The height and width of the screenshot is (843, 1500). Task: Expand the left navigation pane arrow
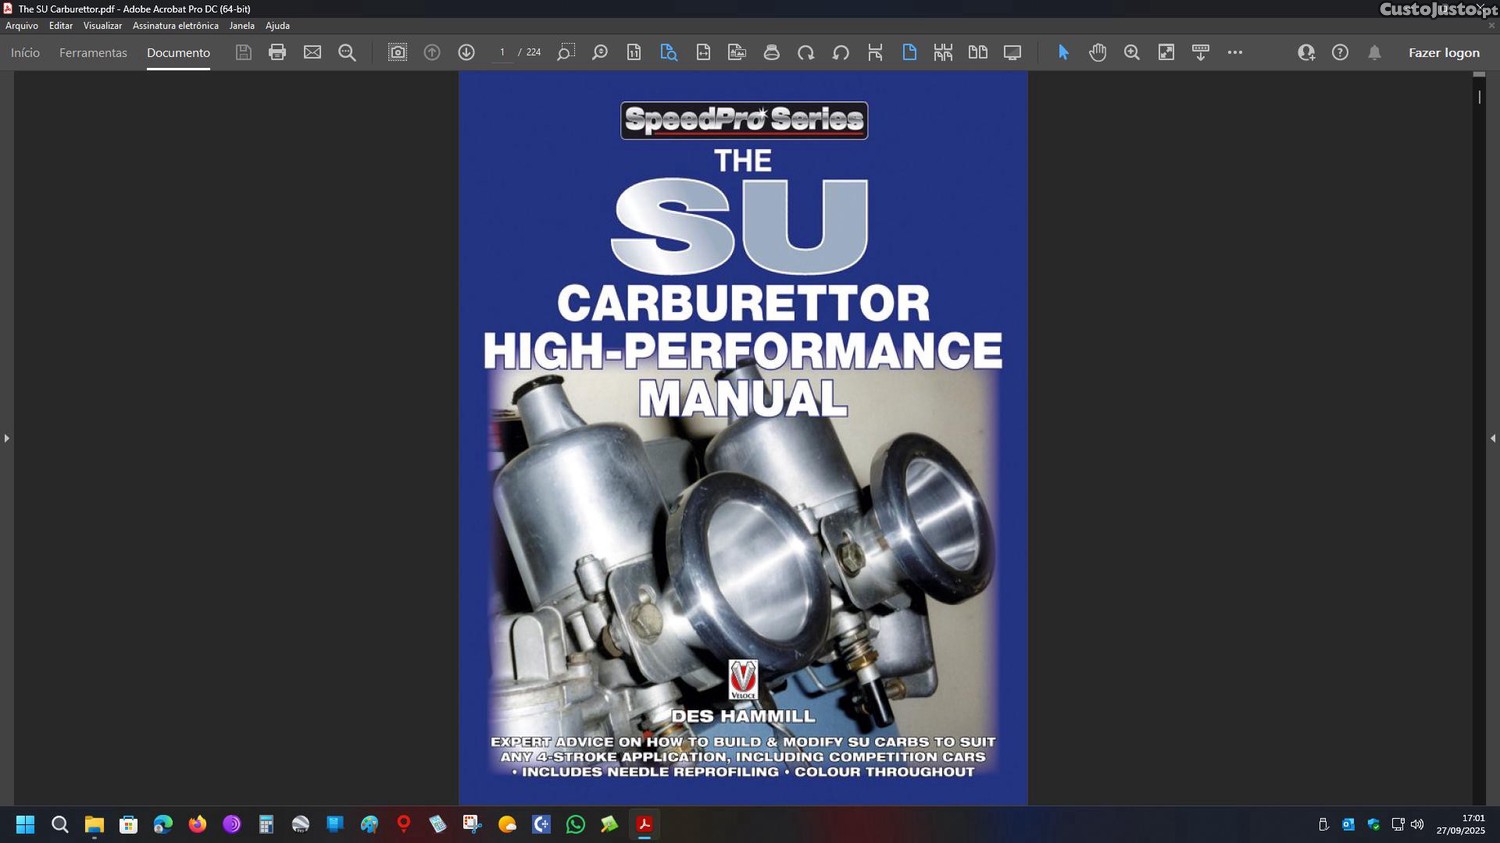(6, 438)
